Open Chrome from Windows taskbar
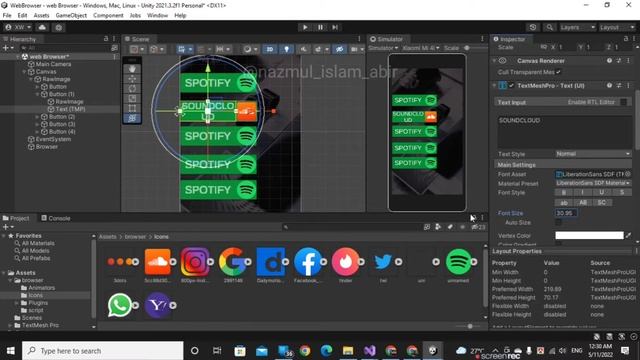 pyautogui.click(x=305, y=351)
